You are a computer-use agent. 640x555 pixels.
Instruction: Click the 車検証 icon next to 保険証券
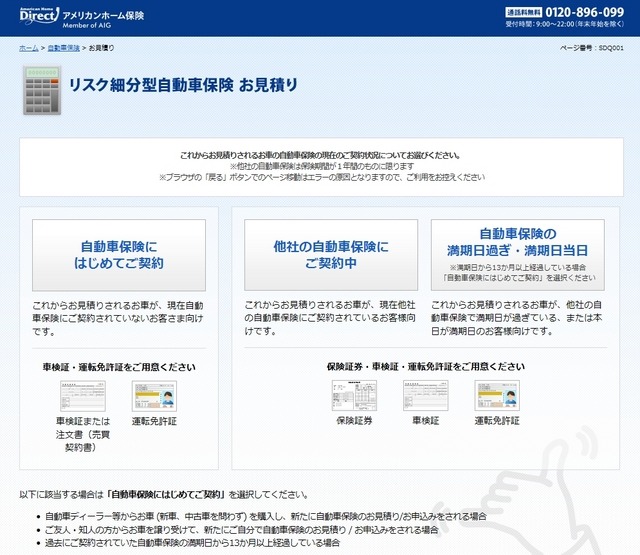point(426,396)
